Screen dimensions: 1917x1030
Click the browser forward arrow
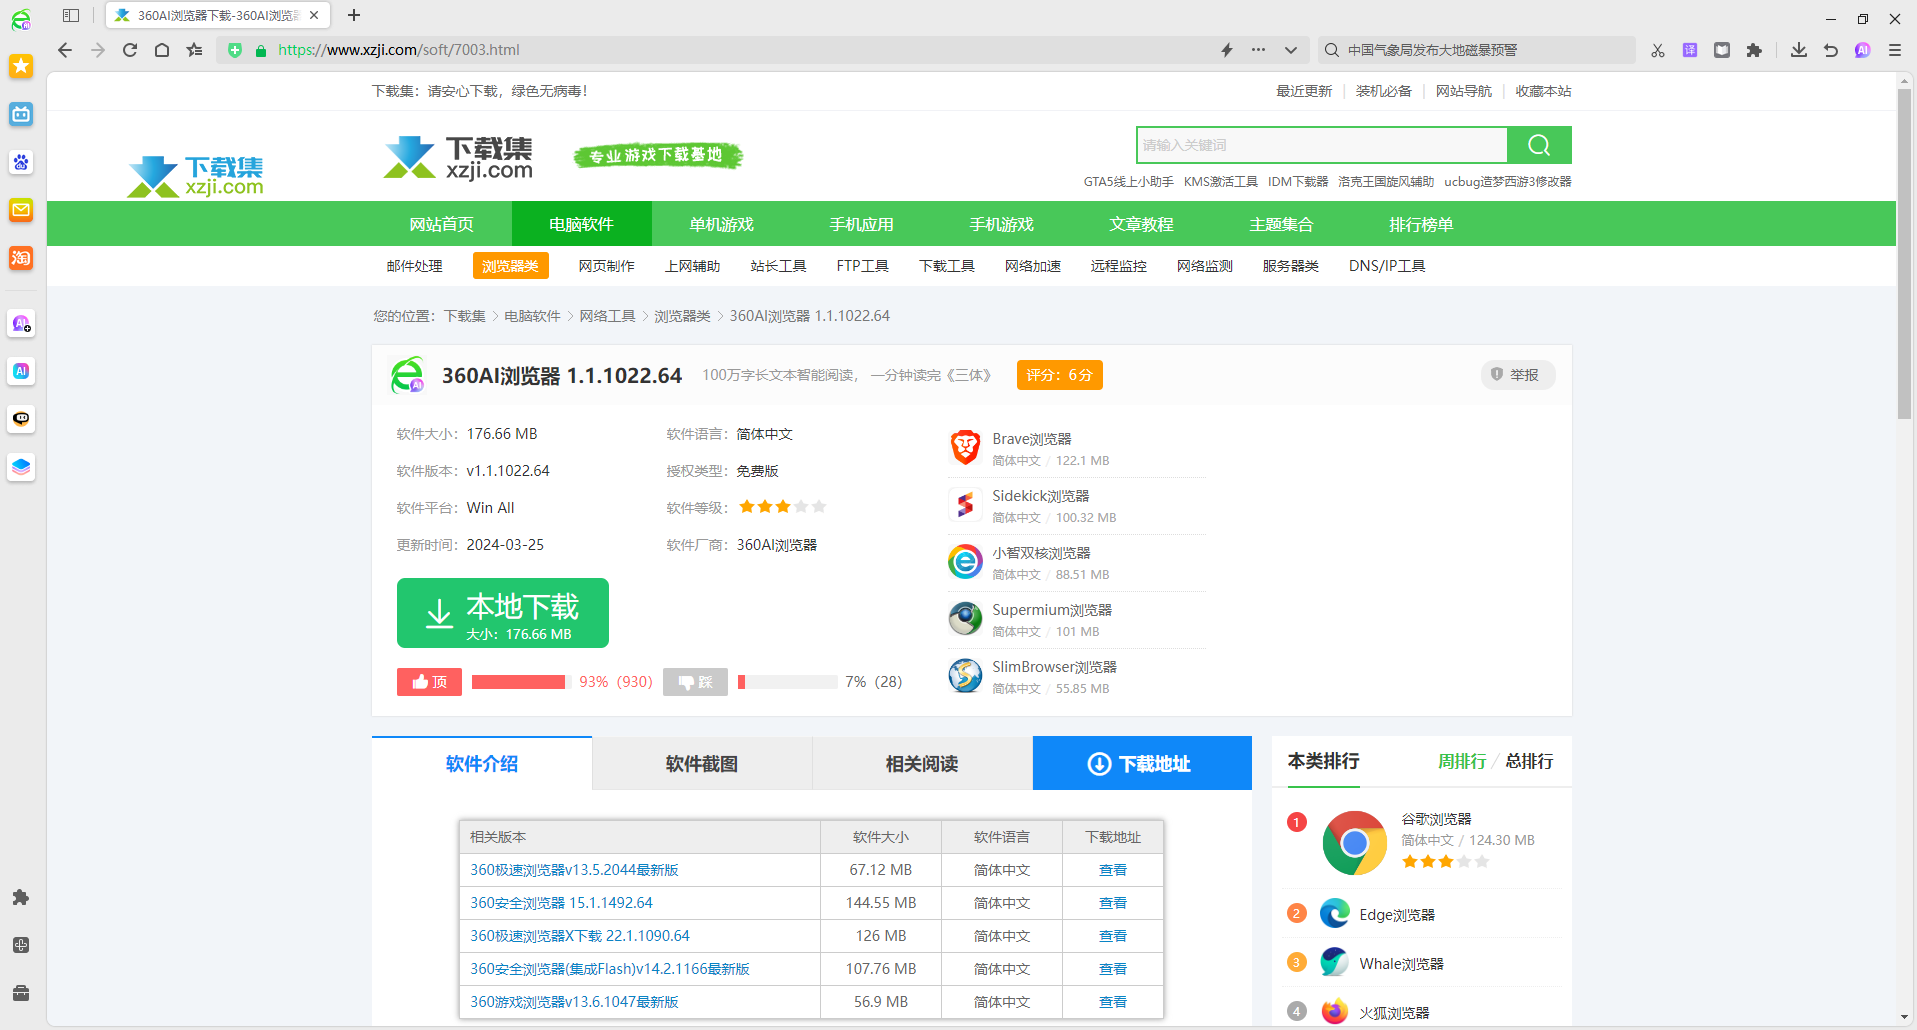click(x=98, y=50)
